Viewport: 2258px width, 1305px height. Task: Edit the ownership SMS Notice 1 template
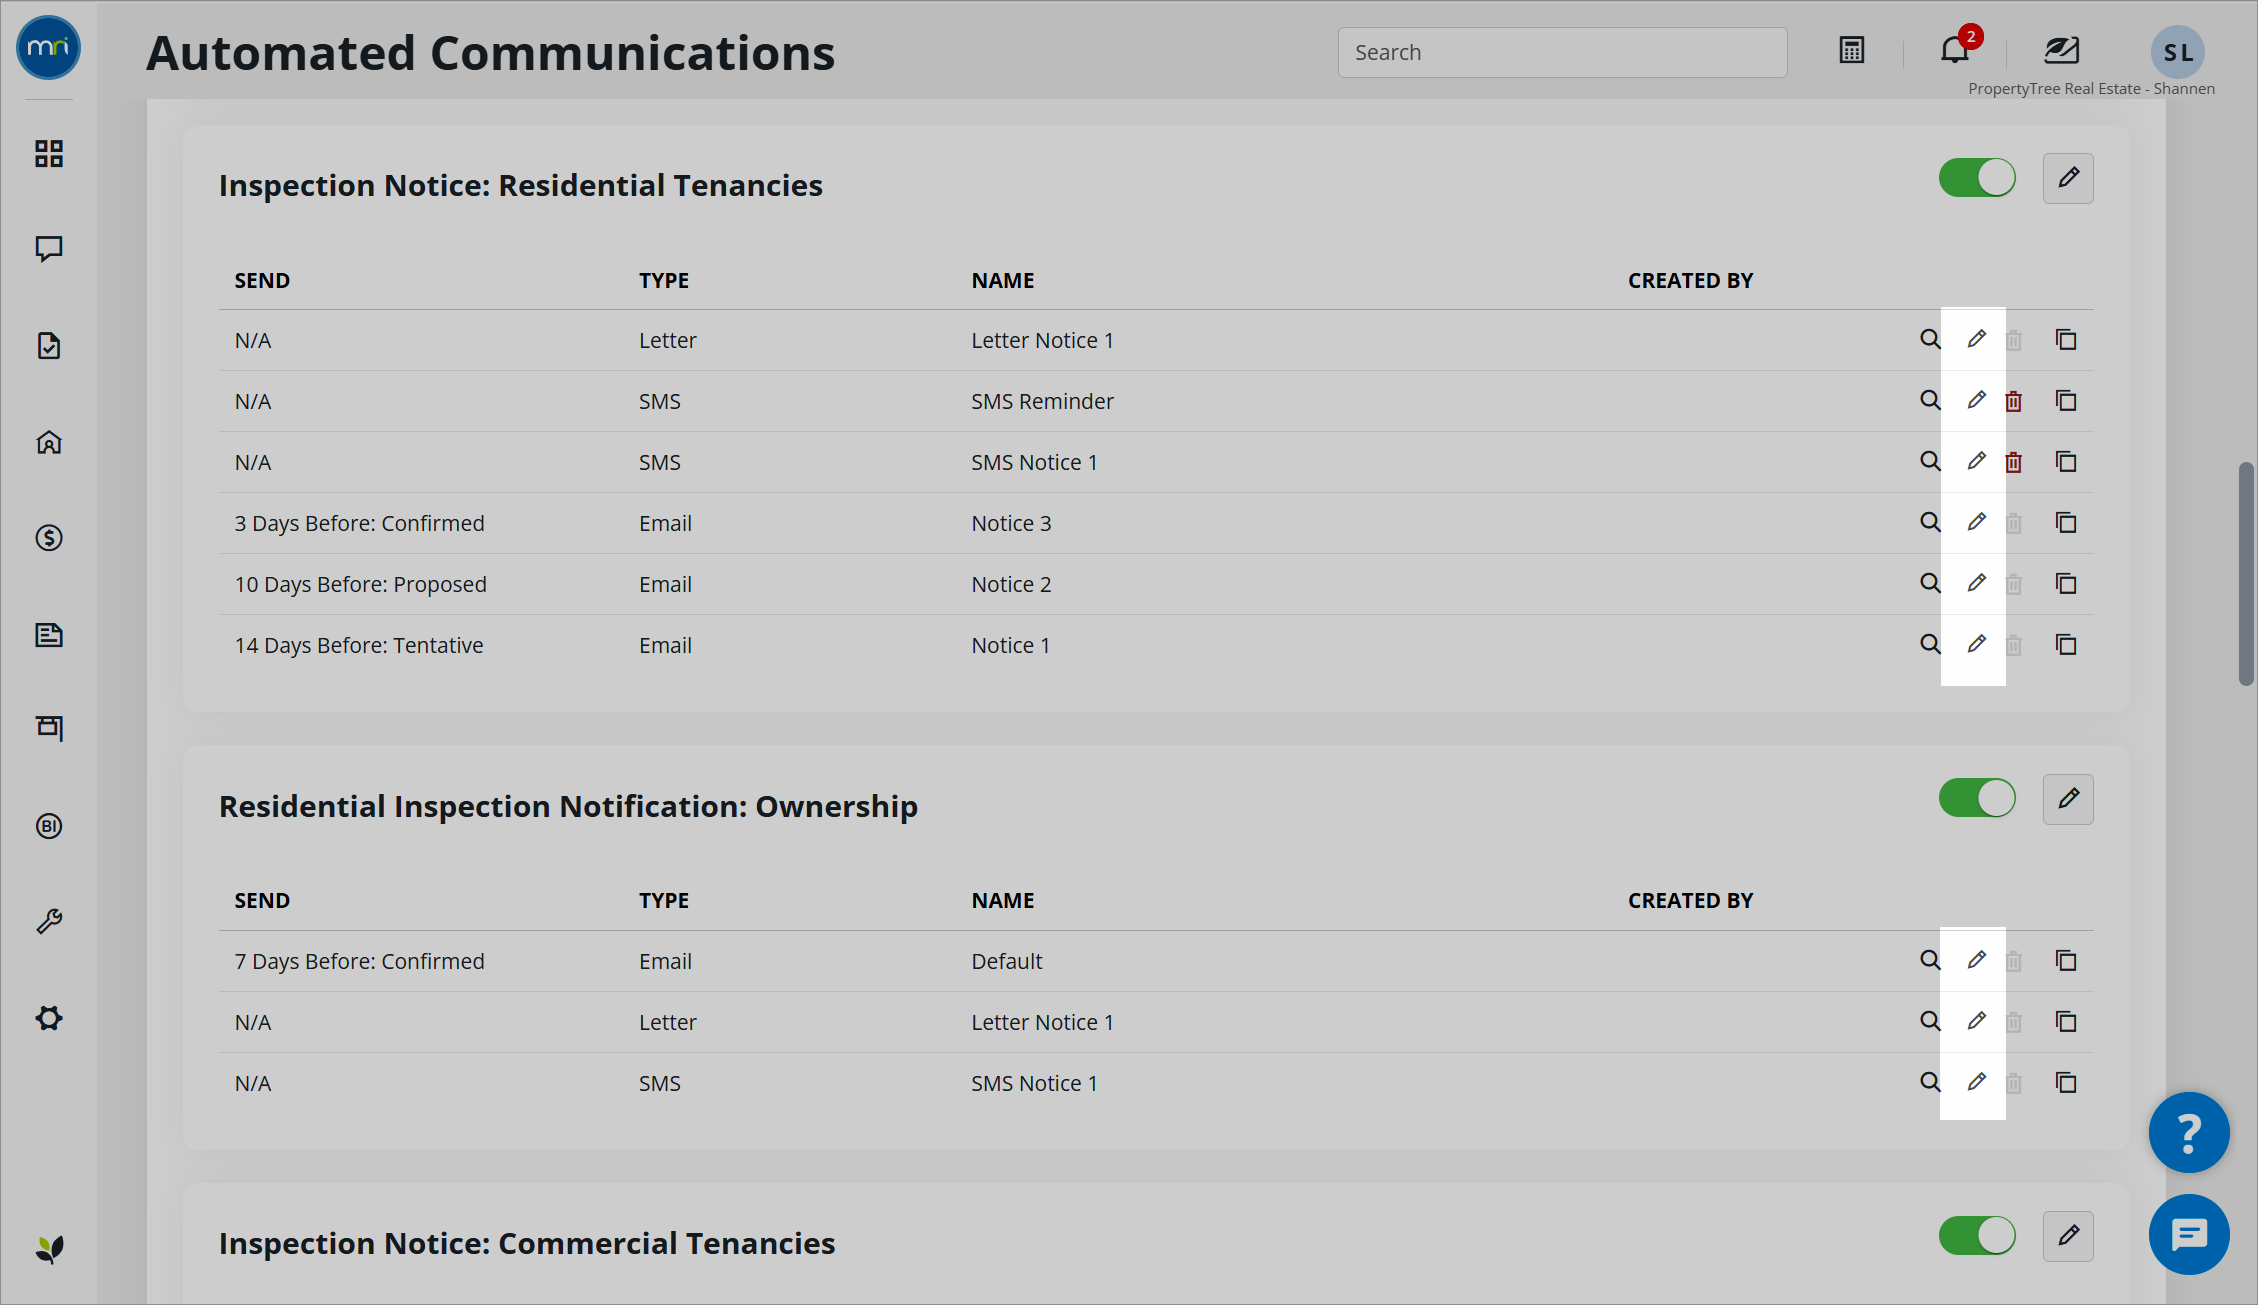point(1976,1082)
